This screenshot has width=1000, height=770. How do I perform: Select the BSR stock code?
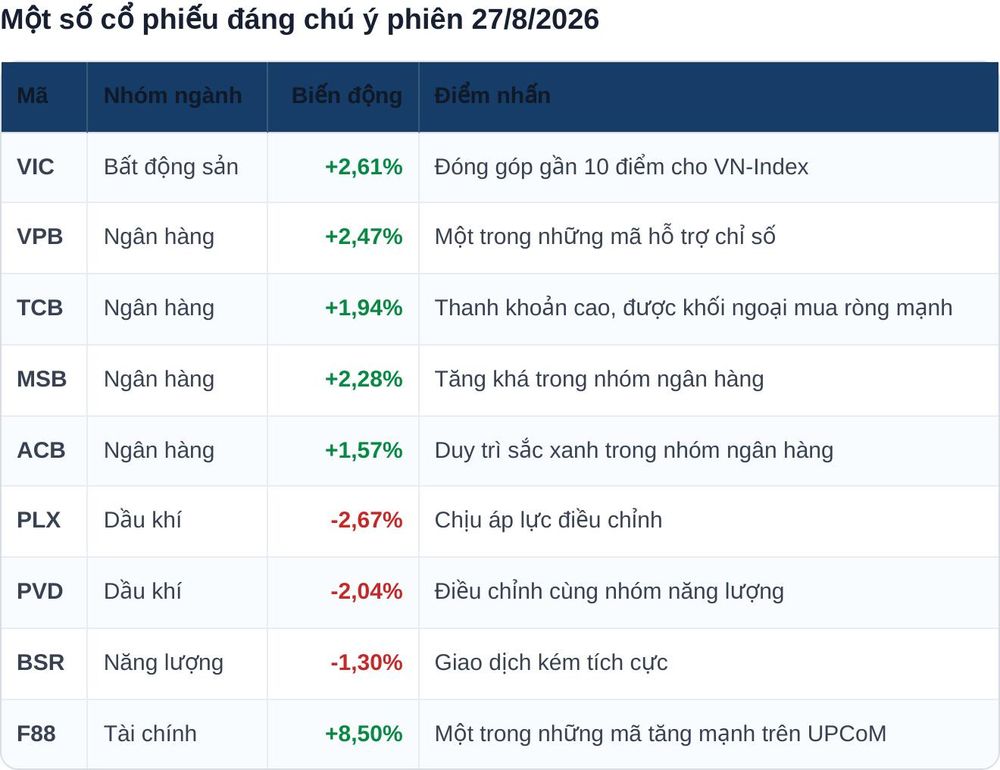41,662
